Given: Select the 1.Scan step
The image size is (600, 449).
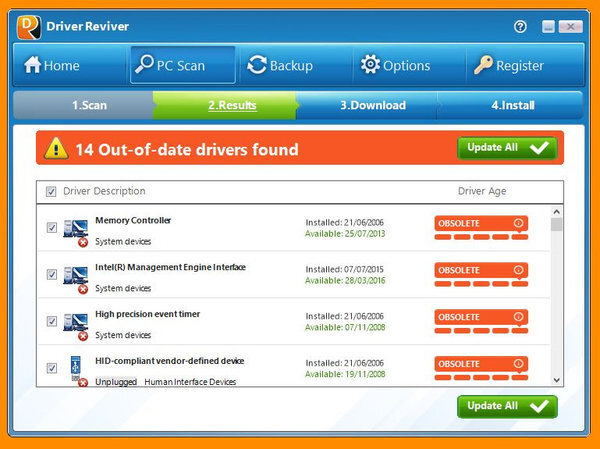Looking at the screenshot, I should (x=83, y=105).
